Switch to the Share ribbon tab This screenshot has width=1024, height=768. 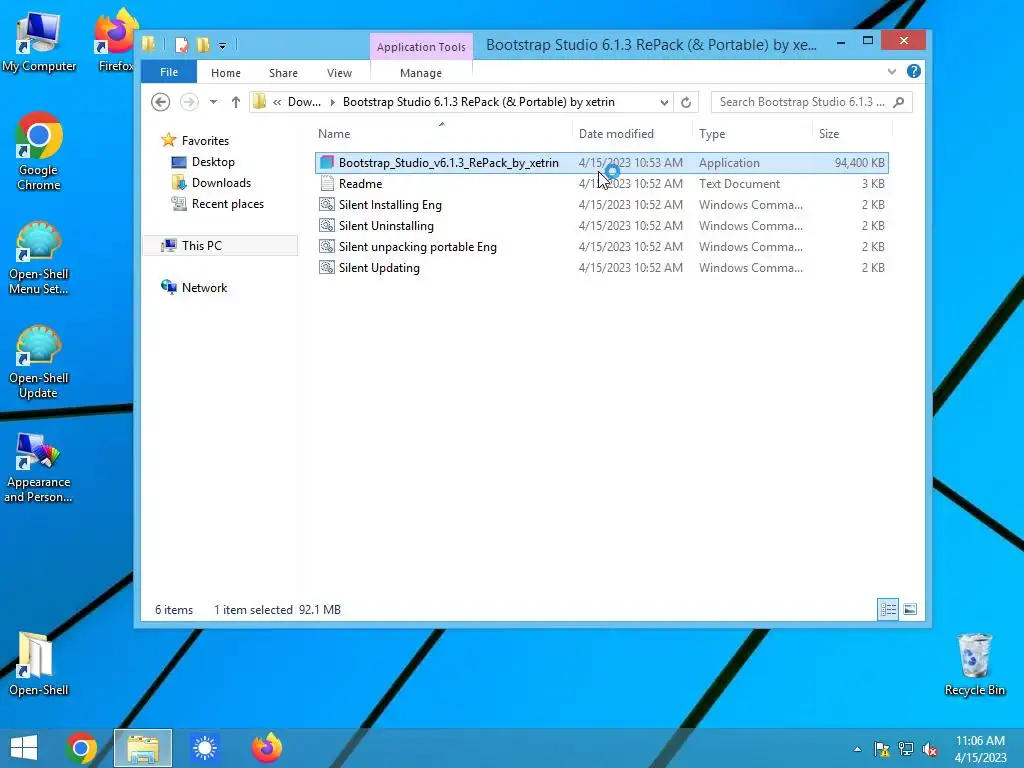[283, 73]
